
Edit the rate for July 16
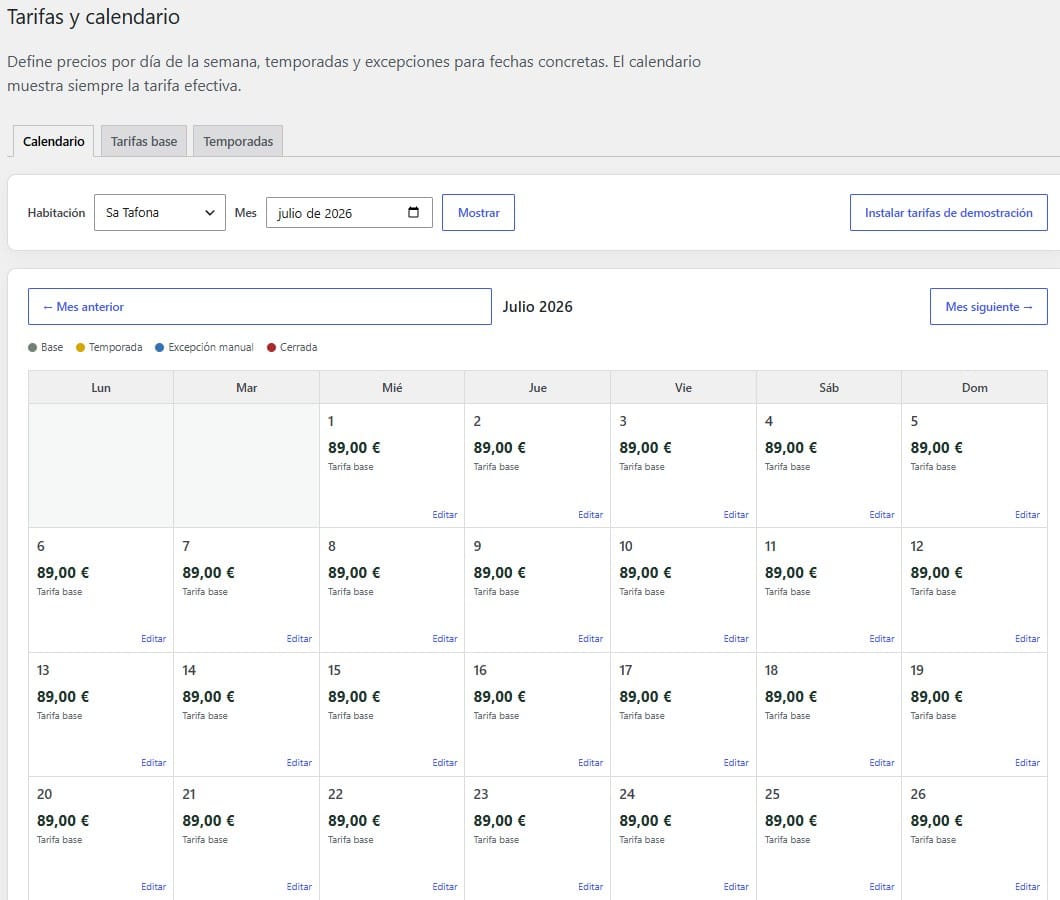590,762
